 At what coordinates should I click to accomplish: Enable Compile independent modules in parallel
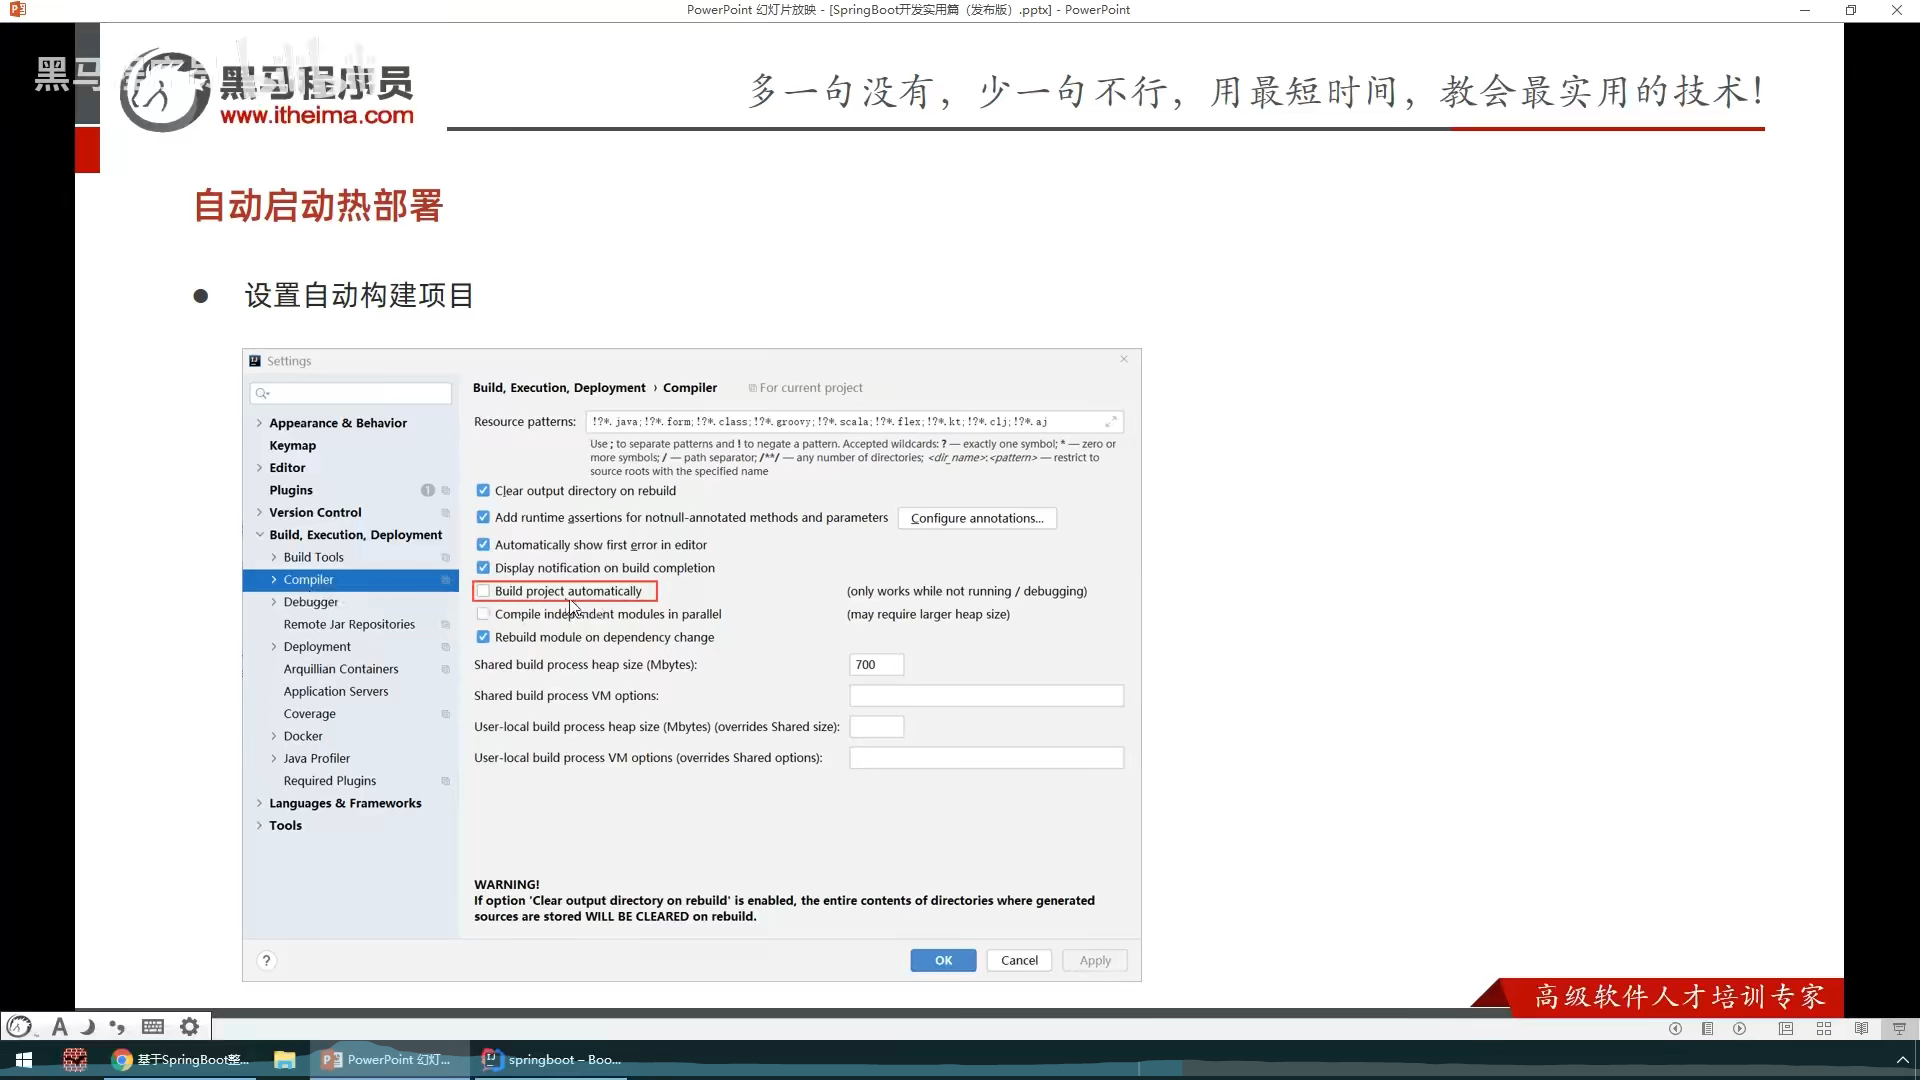pos(484,614)
